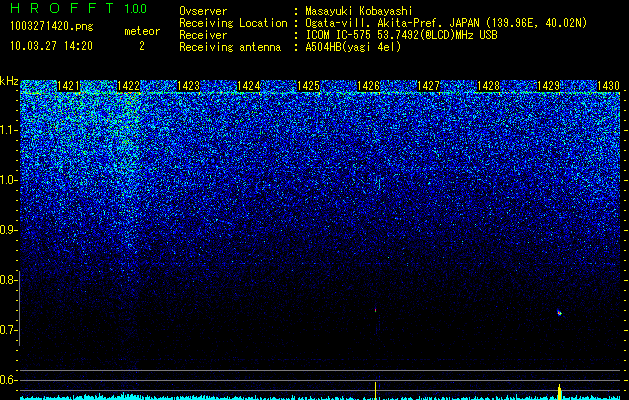Viewport: 629px width, 400px height.
Task: Click the 1424 time marker
Action: (249, 86)
